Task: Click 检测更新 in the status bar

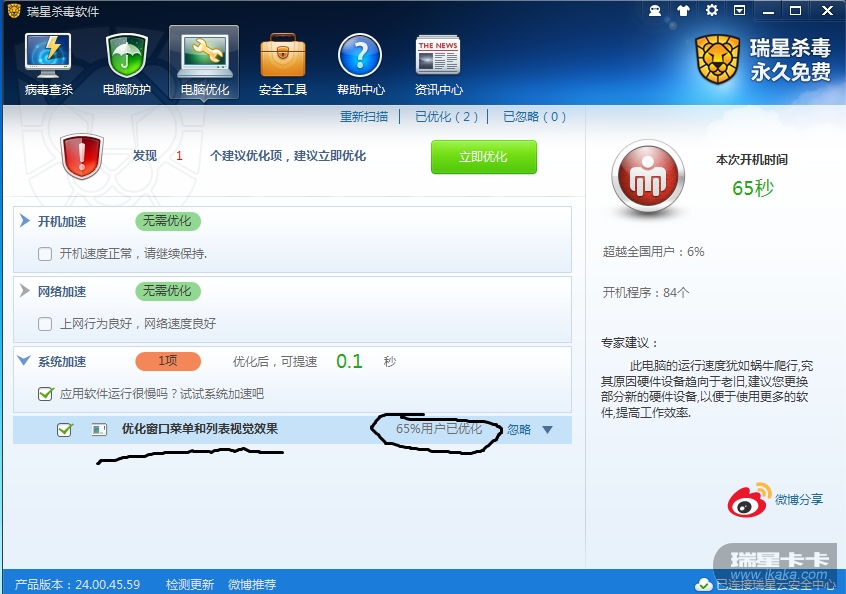Action: 190,584
